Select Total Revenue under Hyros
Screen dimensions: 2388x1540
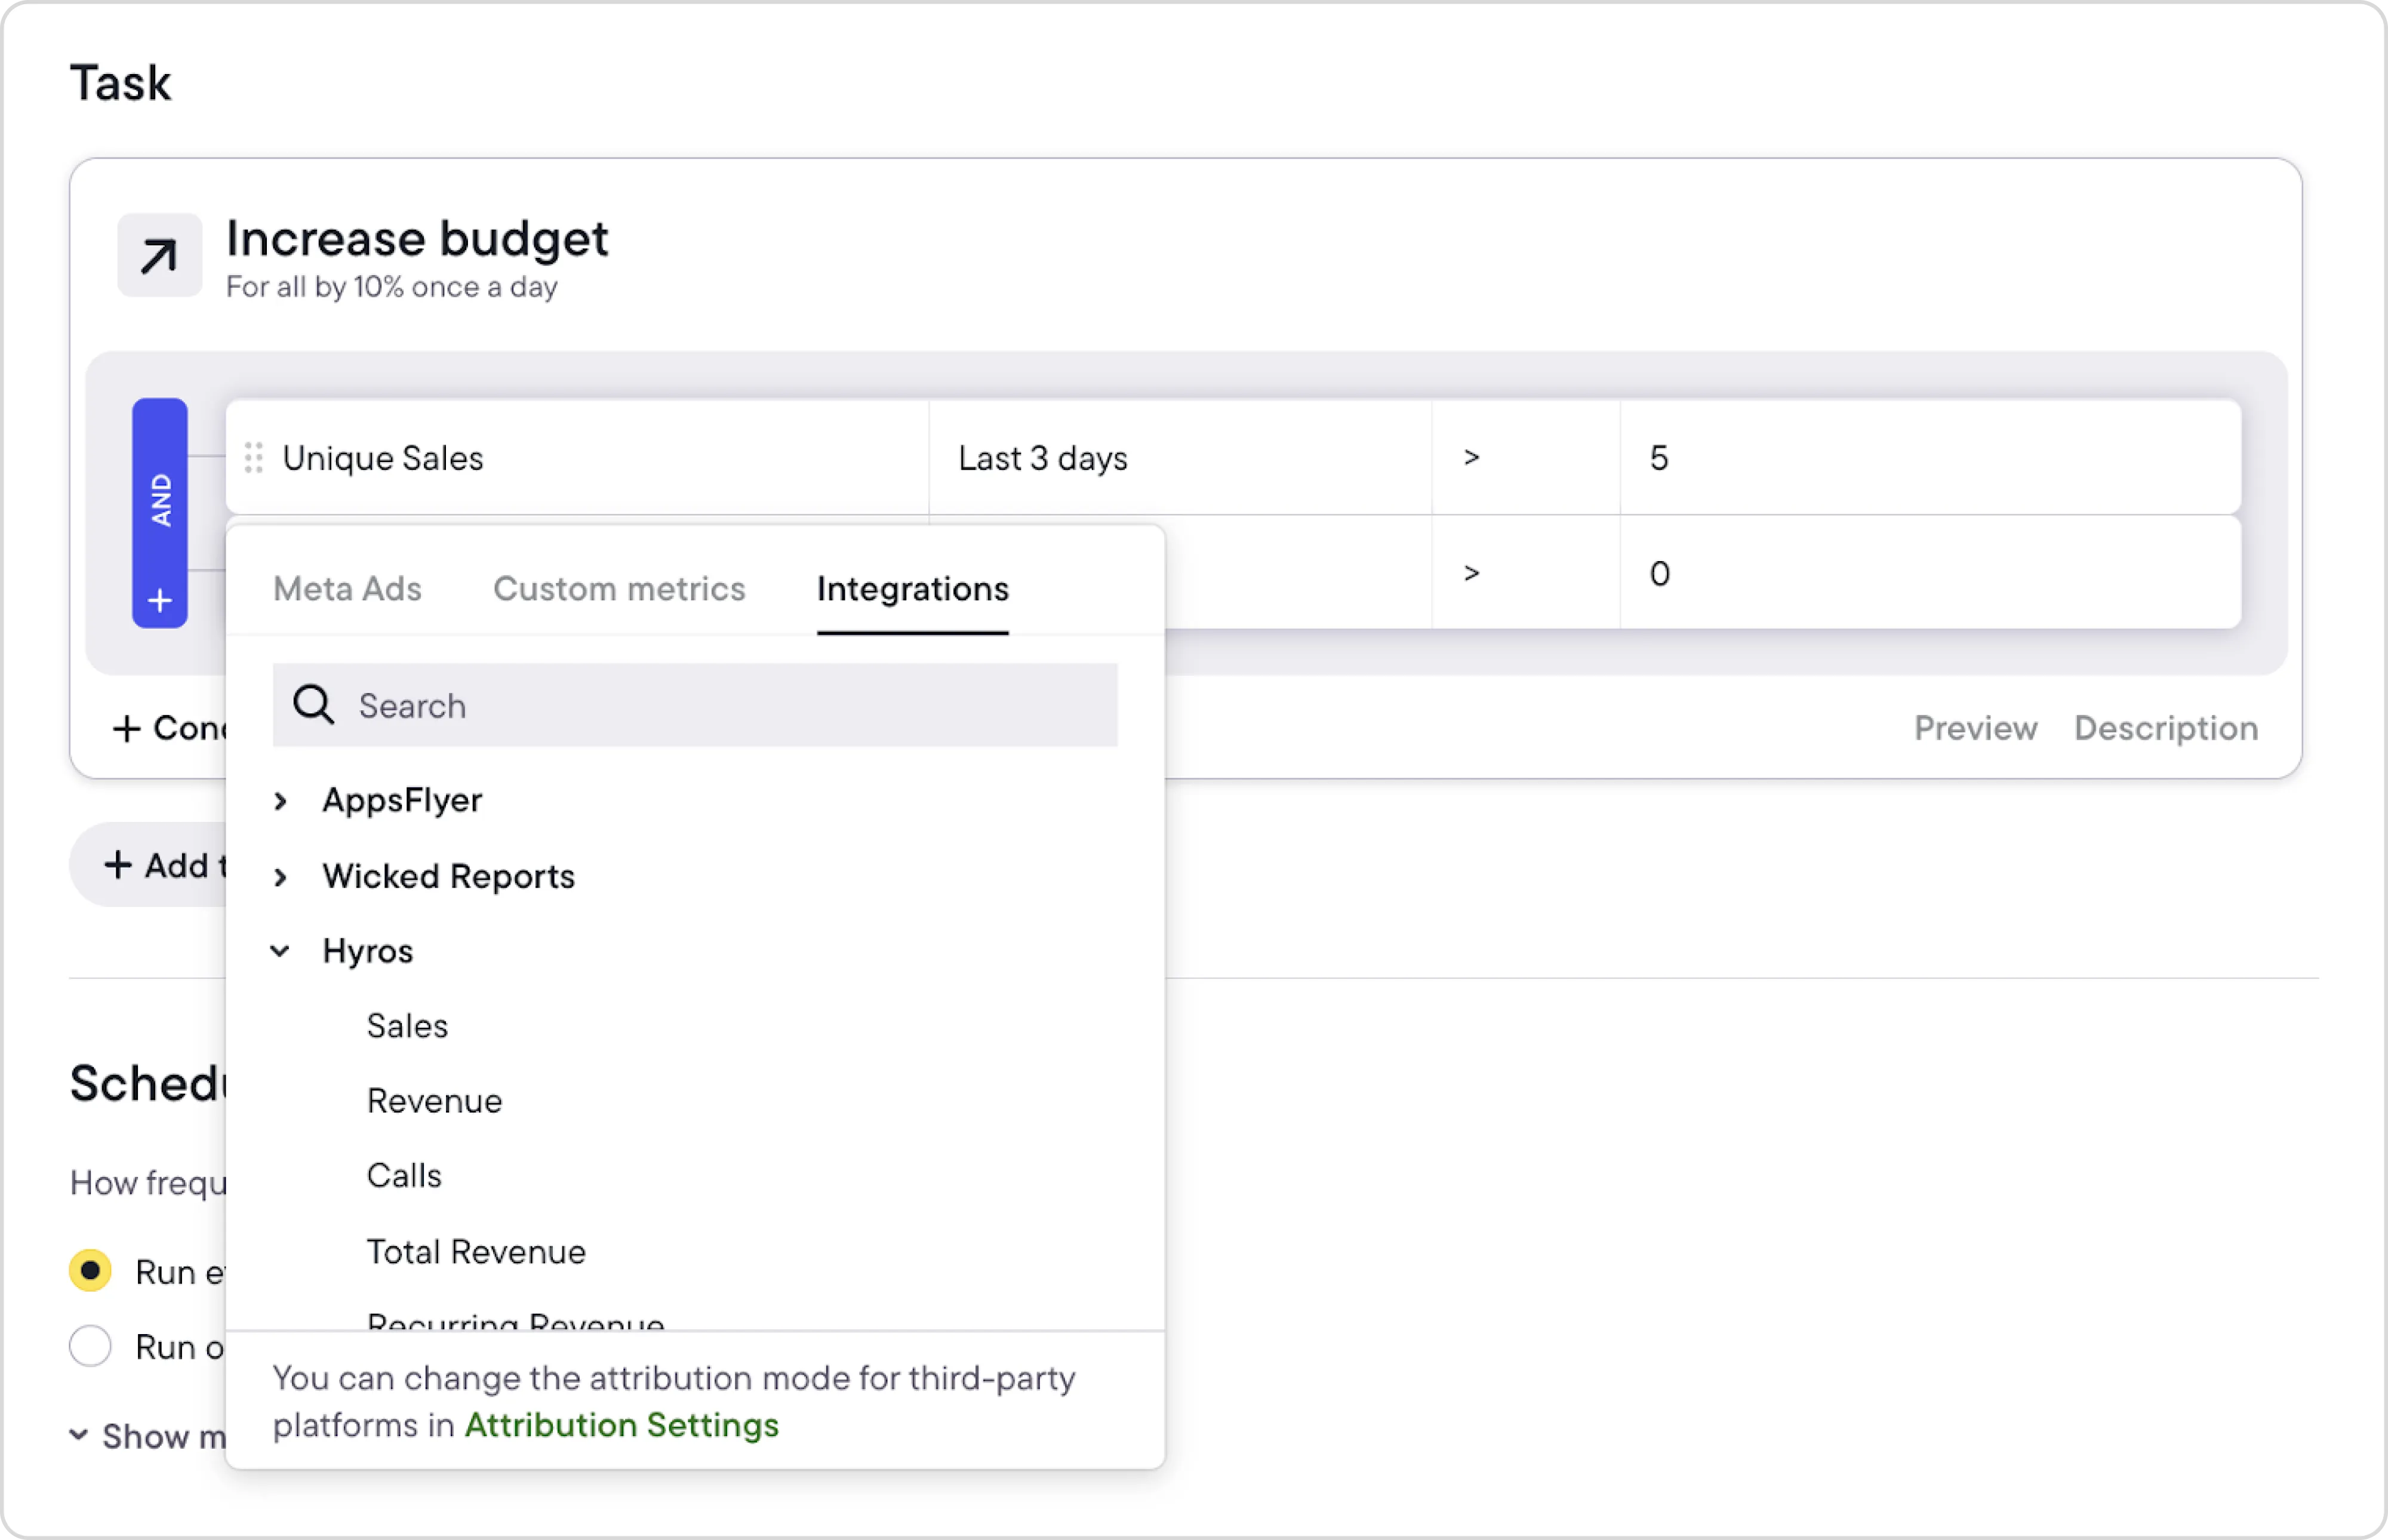click(x=476, y=1252)
